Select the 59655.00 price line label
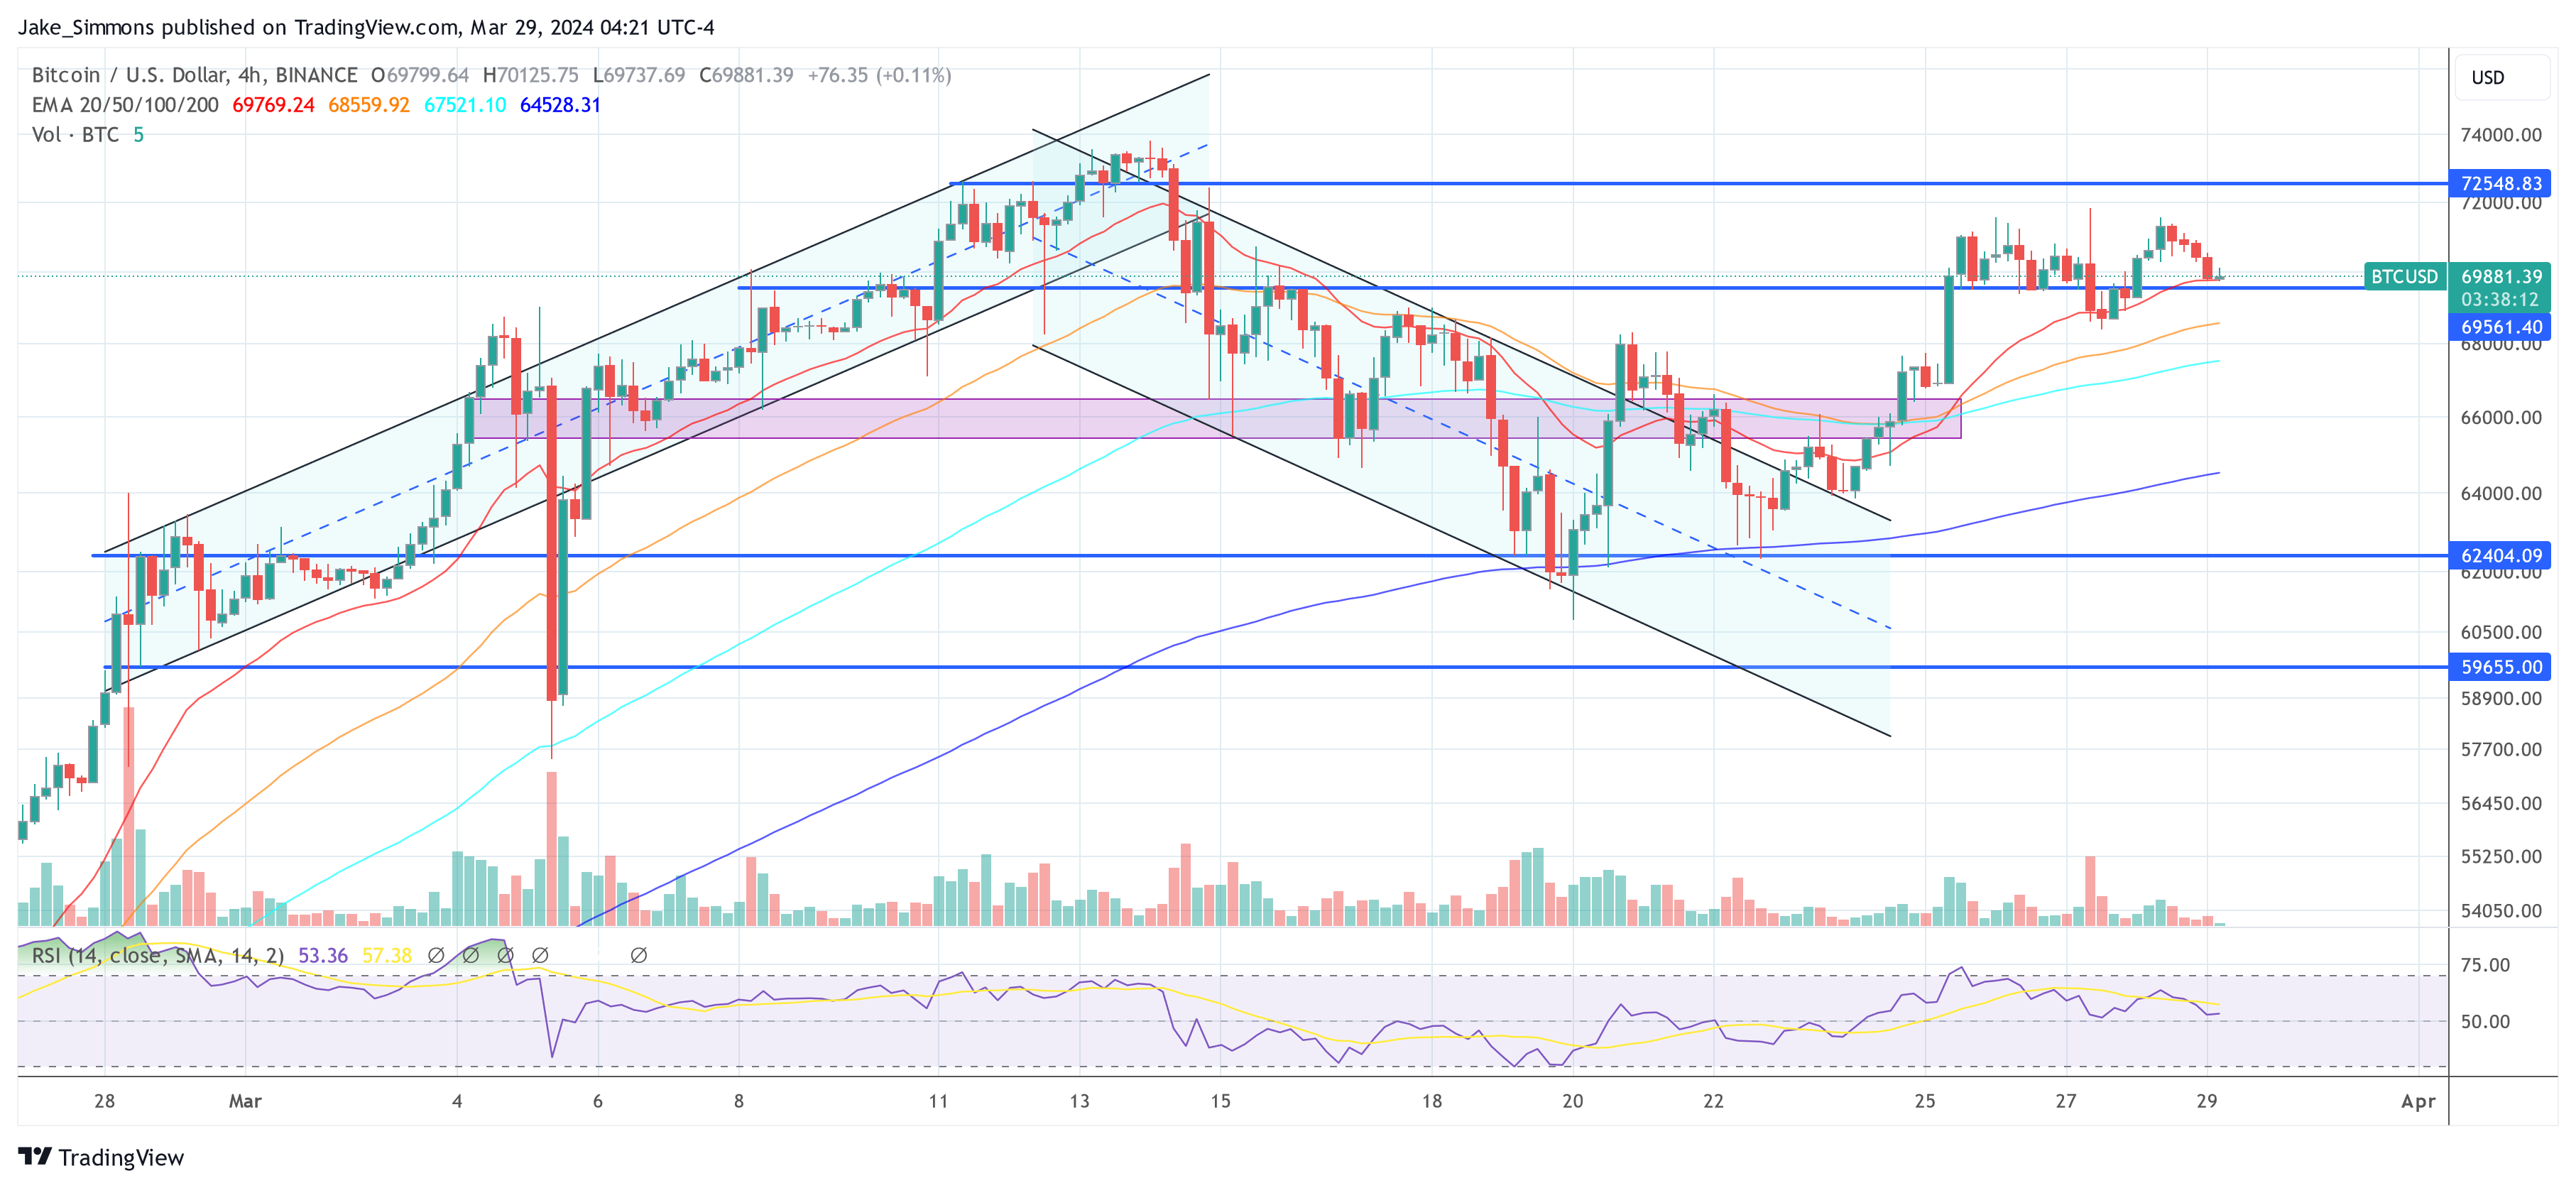Viewport: 2576px width, 1188px height. (x=2499, y=667)
